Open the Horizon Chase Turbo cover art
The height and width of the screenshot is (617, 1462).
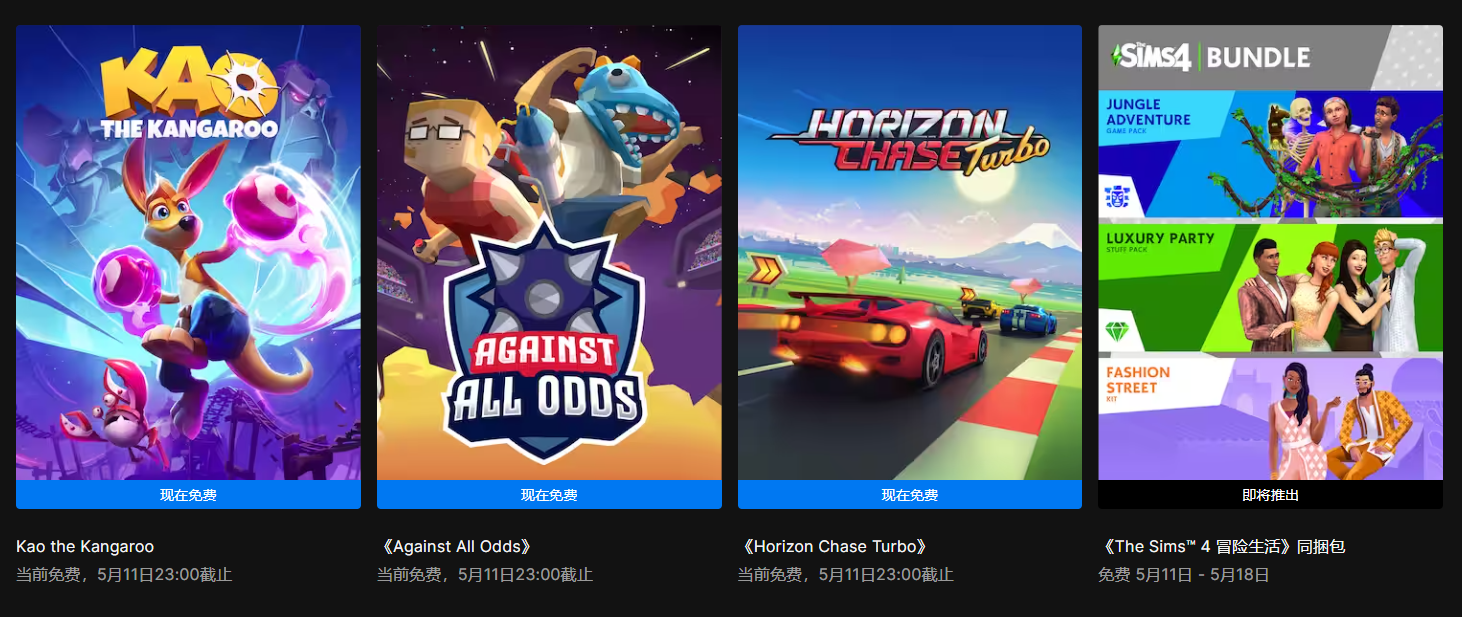point(910,252)
